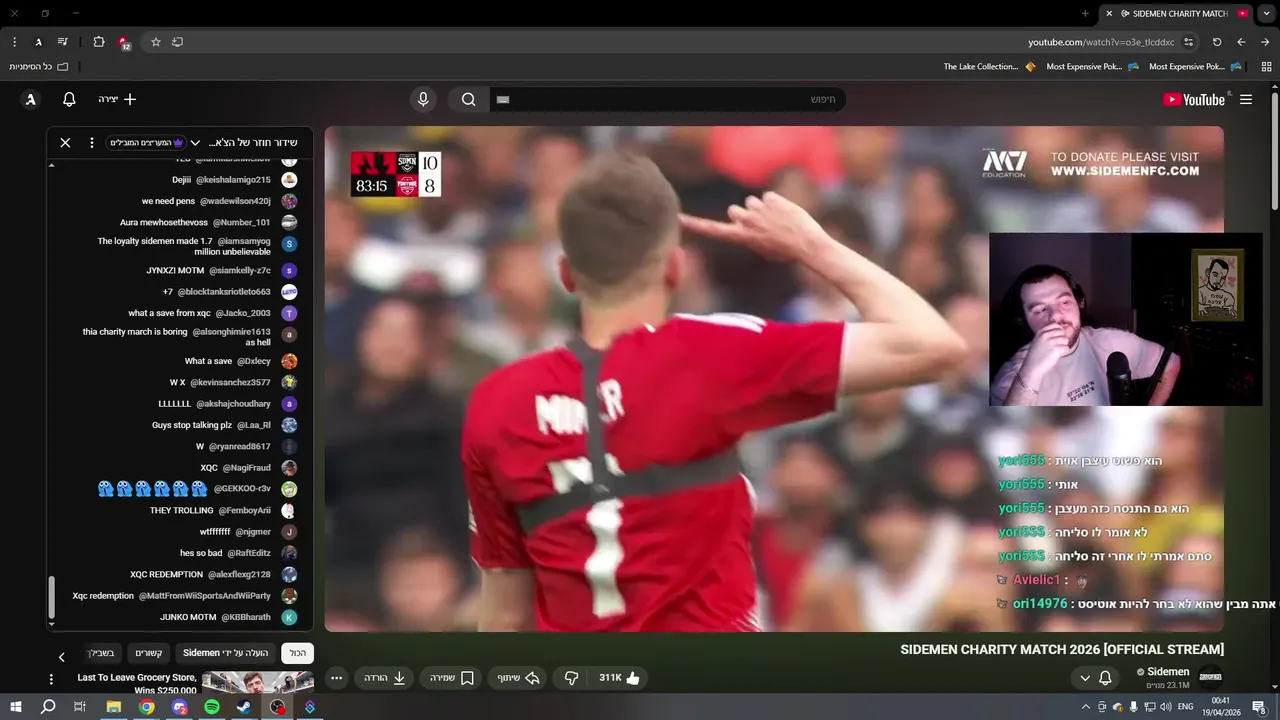Open site settings icon beside the URL
Screen dimensions: 1280x720
point(1189,42)
